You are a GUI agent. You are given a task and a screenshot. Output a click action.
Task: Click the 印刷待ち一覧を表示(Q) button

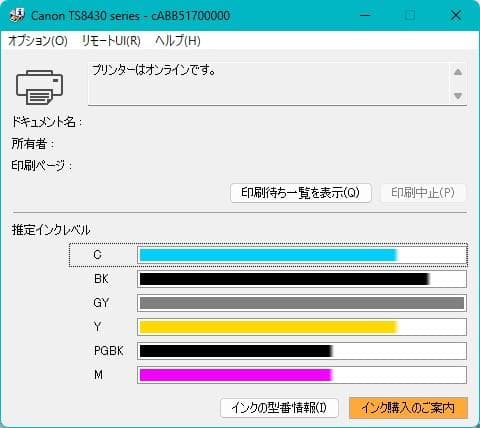click(x=301, y=193)
